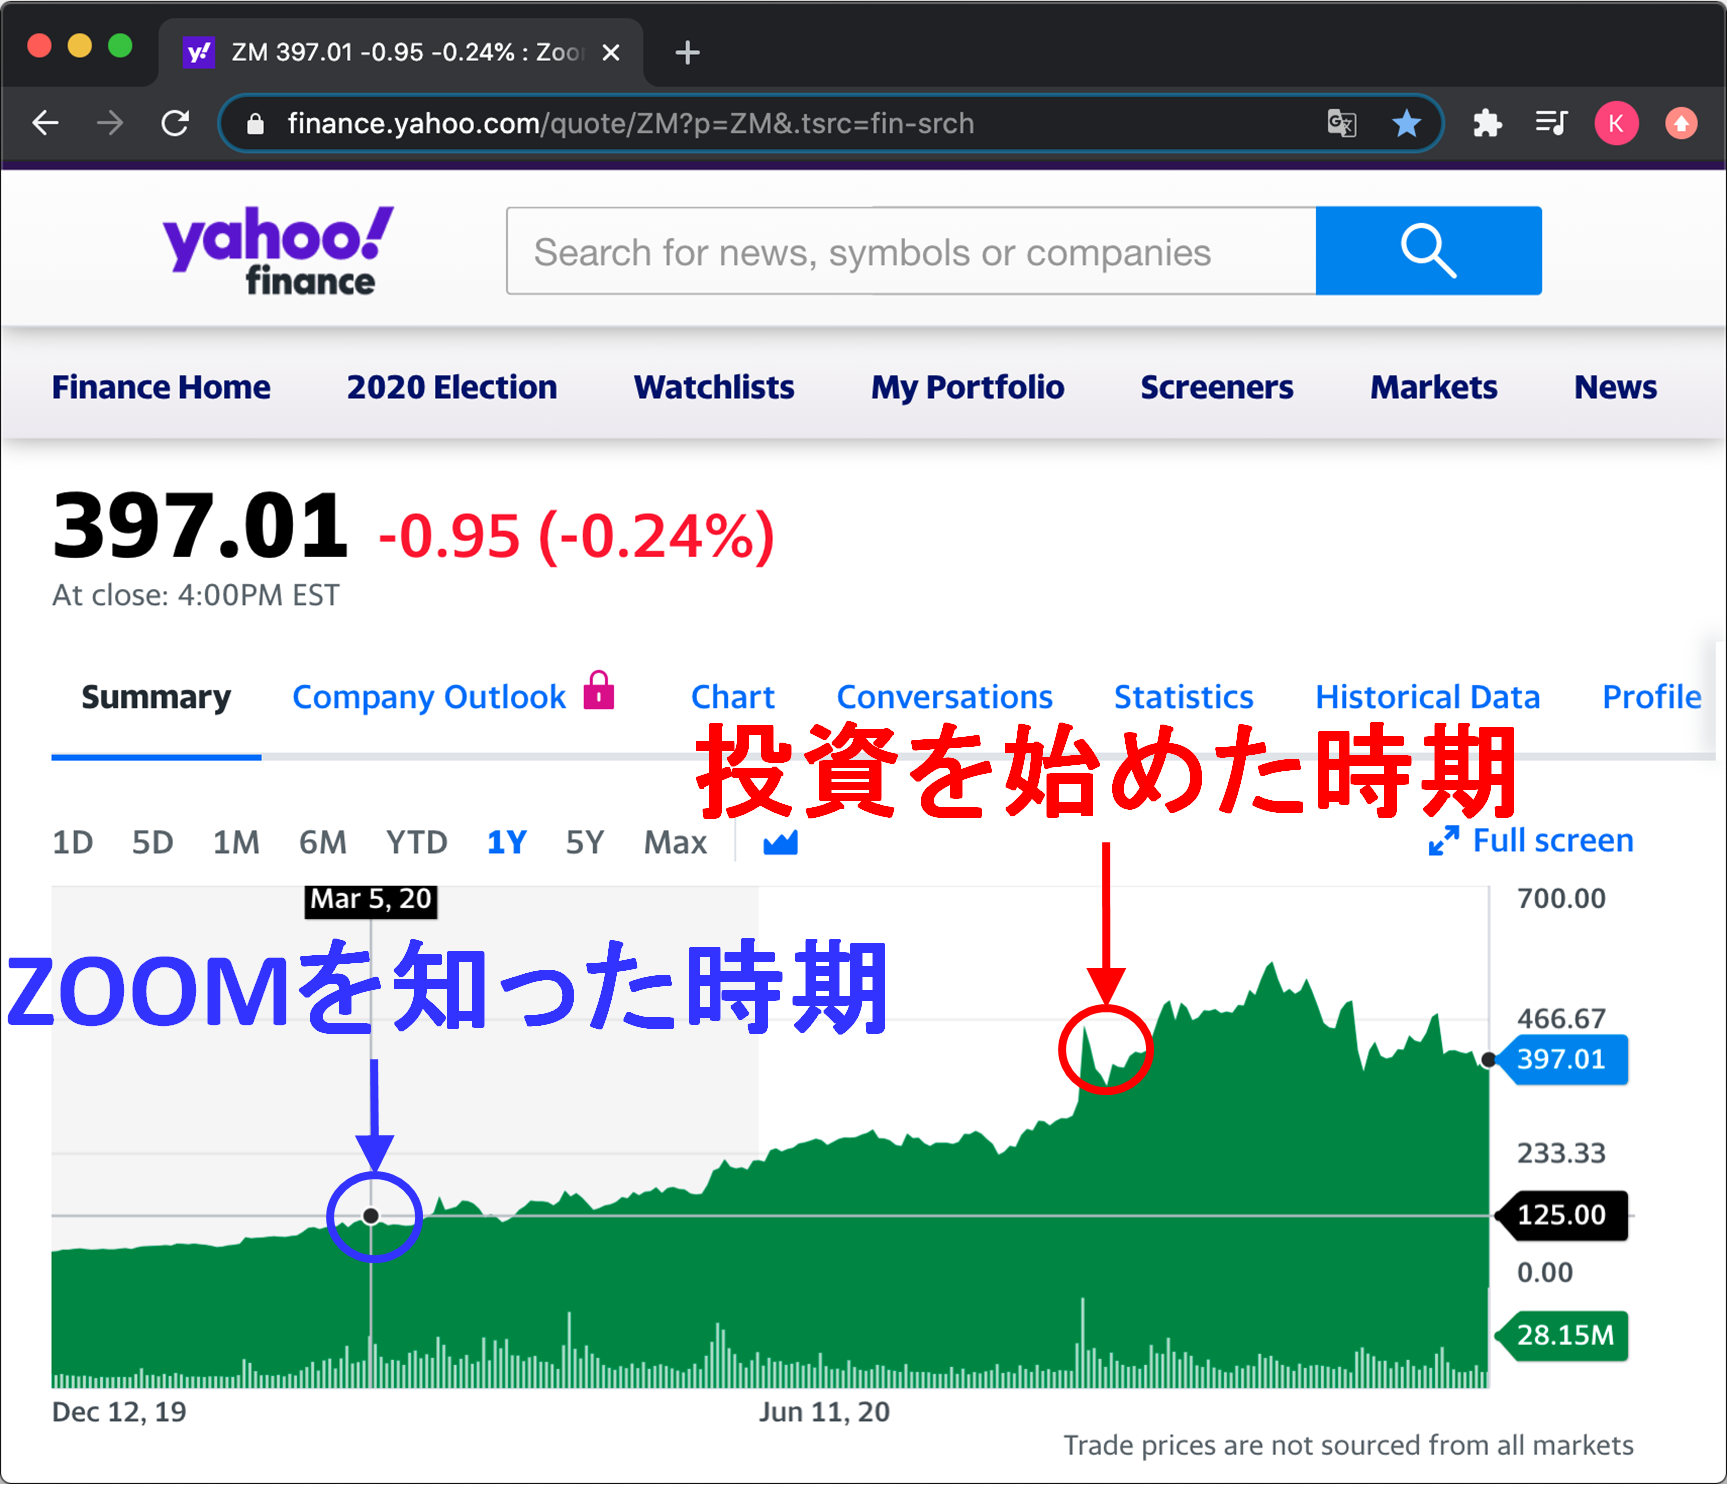Open My Portfolio menu item
Screen dimensions: 1728x1485
pos(967,388)
